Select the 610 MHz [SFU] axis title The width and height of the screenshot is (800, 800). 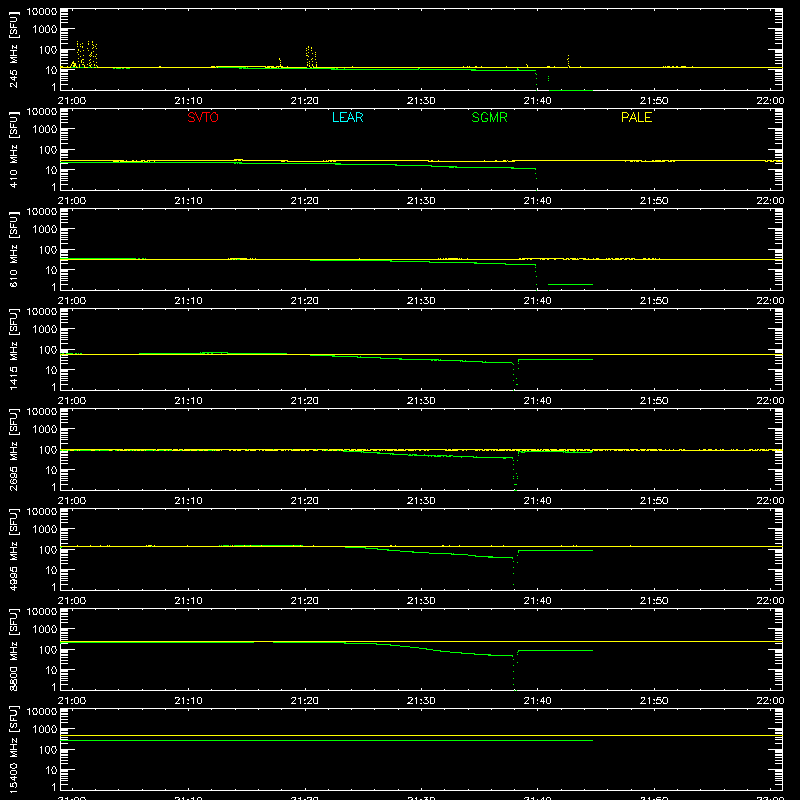[13, 249]
